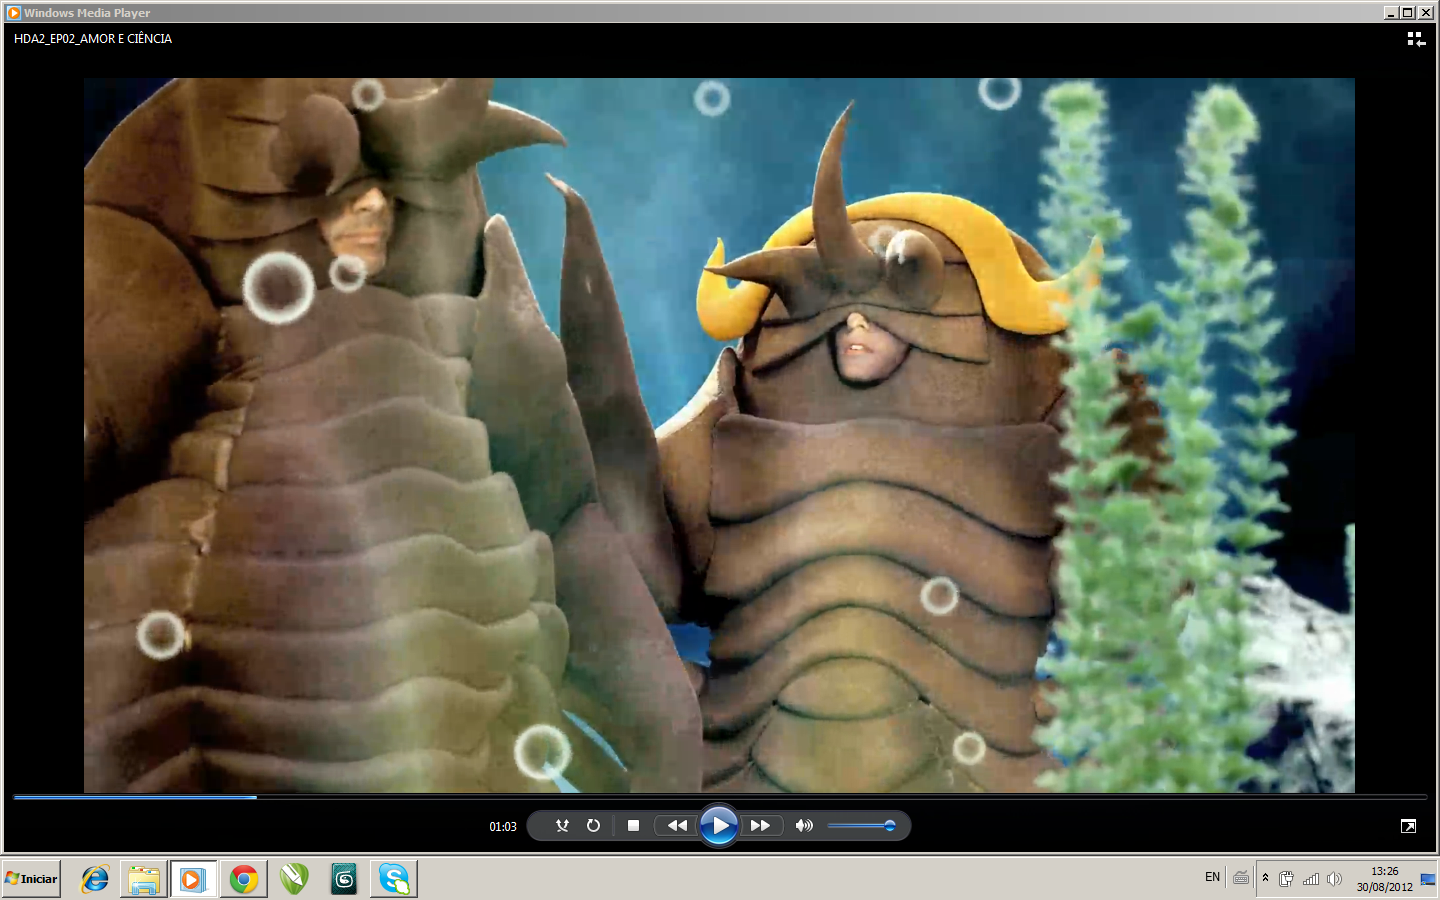The image size is (1440, 900).
Task: Click the 01:03 elapsed time display
Action: coord(503,827)
